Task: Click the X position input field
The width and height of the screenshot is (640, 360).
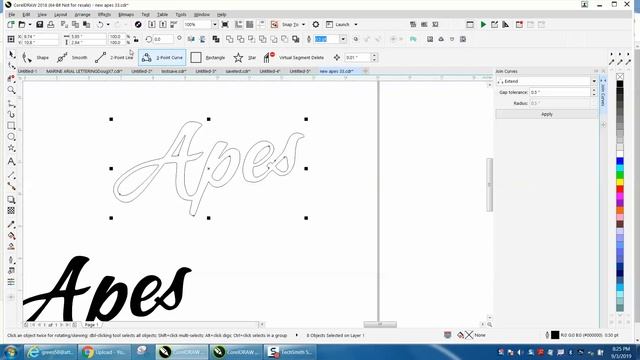Action: coord(40,36)
